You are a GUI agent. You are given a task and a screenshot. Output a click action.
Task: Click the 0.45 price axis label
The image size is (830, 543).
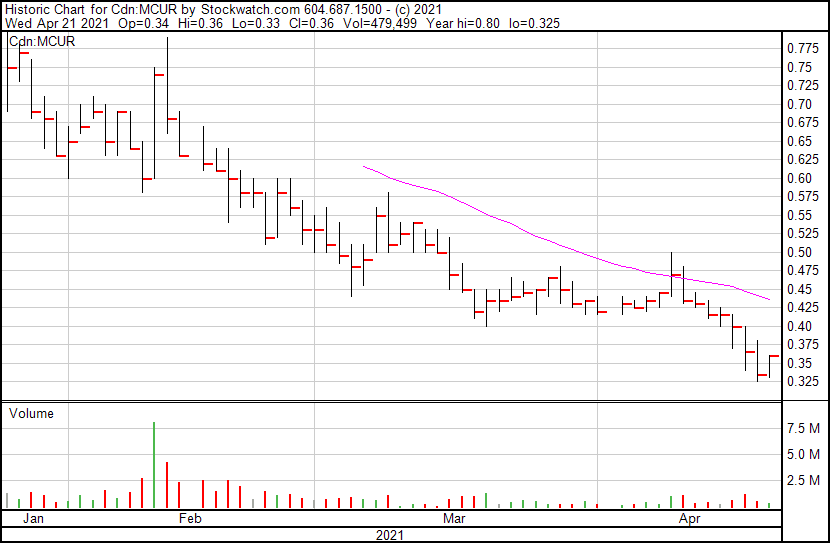coord(799,289)
